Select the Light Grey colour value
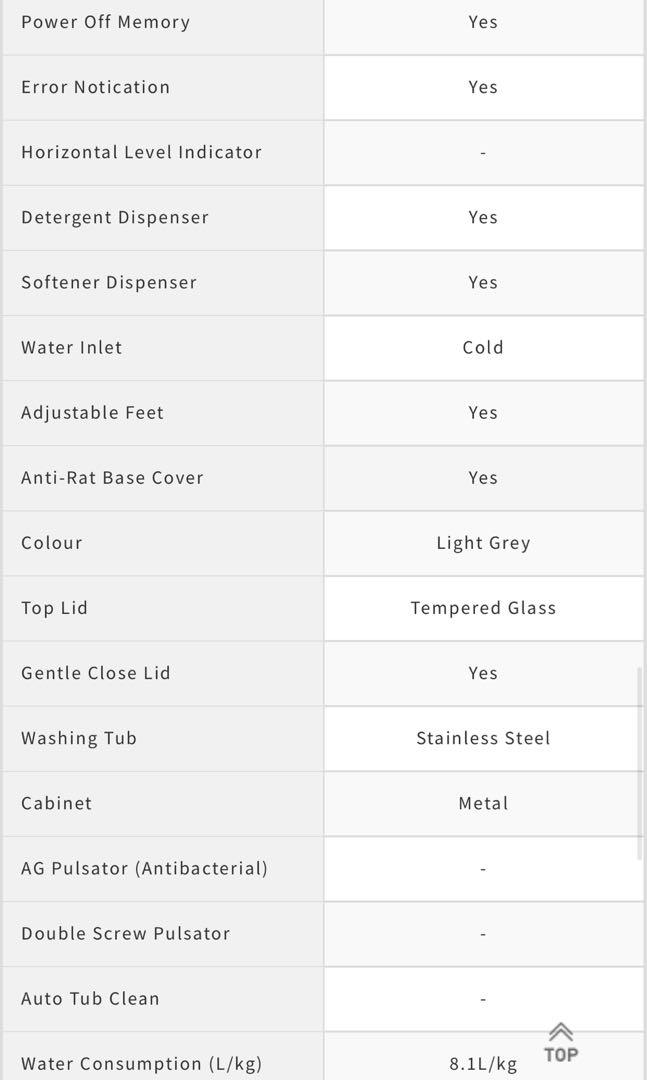The height and width of the screenshot is (1080, 647). (483, 543)
